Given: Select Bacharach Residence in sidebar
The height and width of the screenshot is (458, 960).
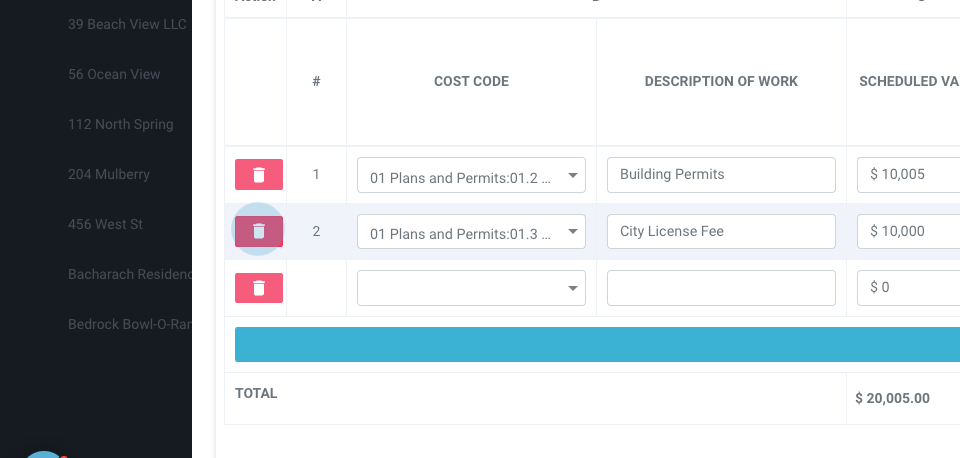Looking at the screenshot, I should [x=129, y=274].
